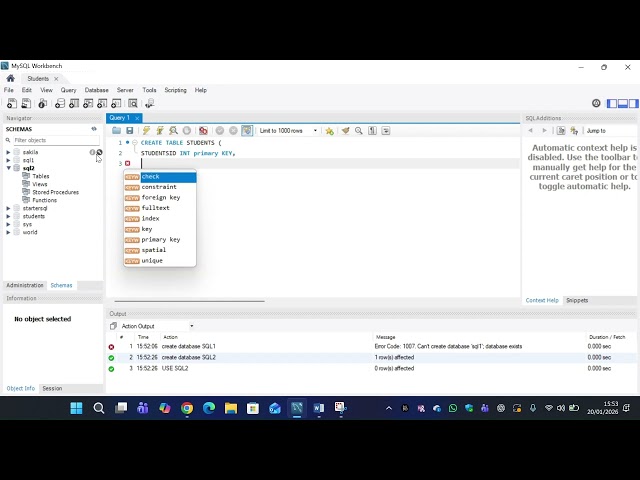Open the Scripting menu
Image resolution: width=640 pixels, height=480 pixels.
176,90
